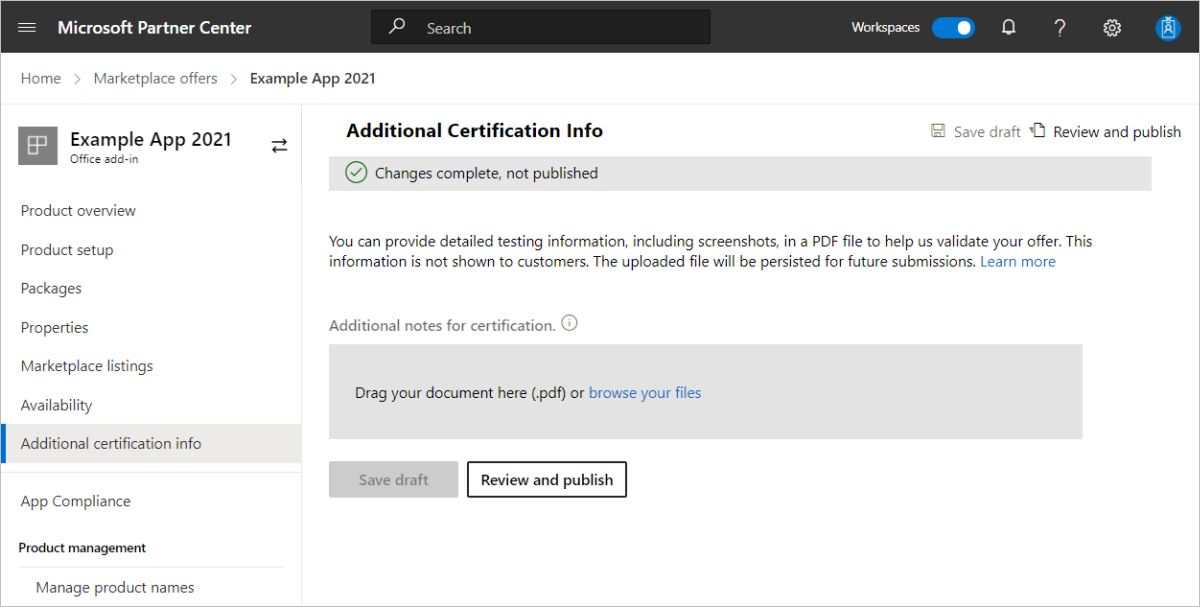The height and width of the screenshot is (607, 1200).
Task: Select App Compliance in sidebar
Action: (76, 502)
